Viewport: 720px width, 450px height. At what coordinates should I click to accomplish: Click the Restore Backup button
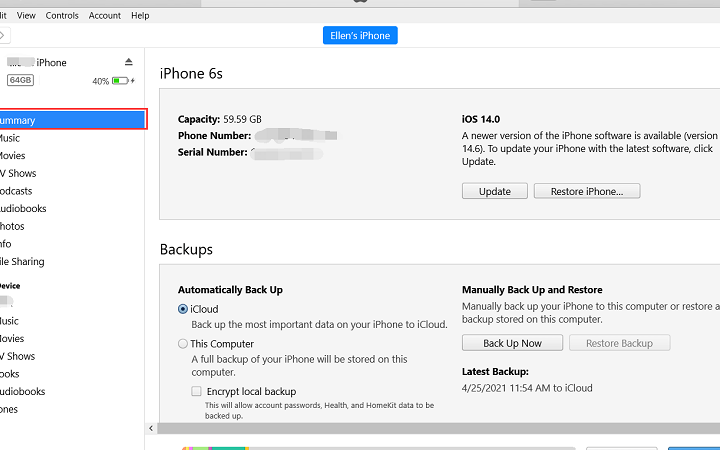pyautogui.click(x=619, y=343)
